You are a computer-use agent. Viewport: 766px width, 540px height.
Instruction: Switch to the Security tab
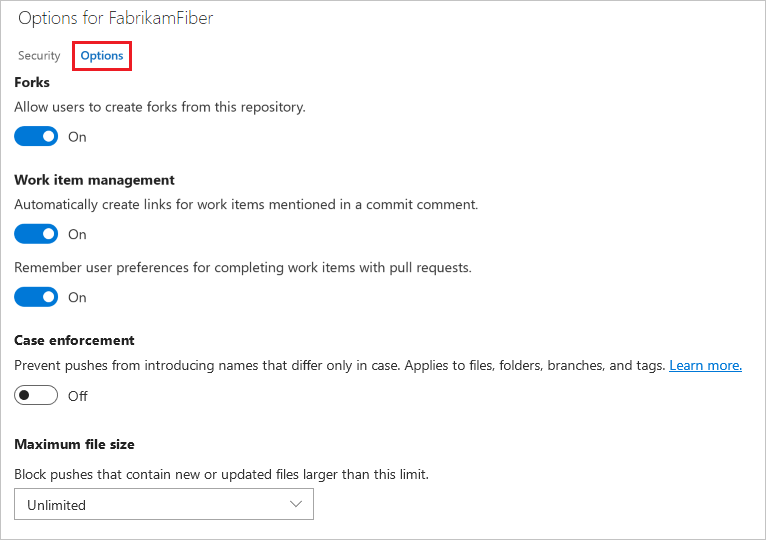(x=39, y=56)
